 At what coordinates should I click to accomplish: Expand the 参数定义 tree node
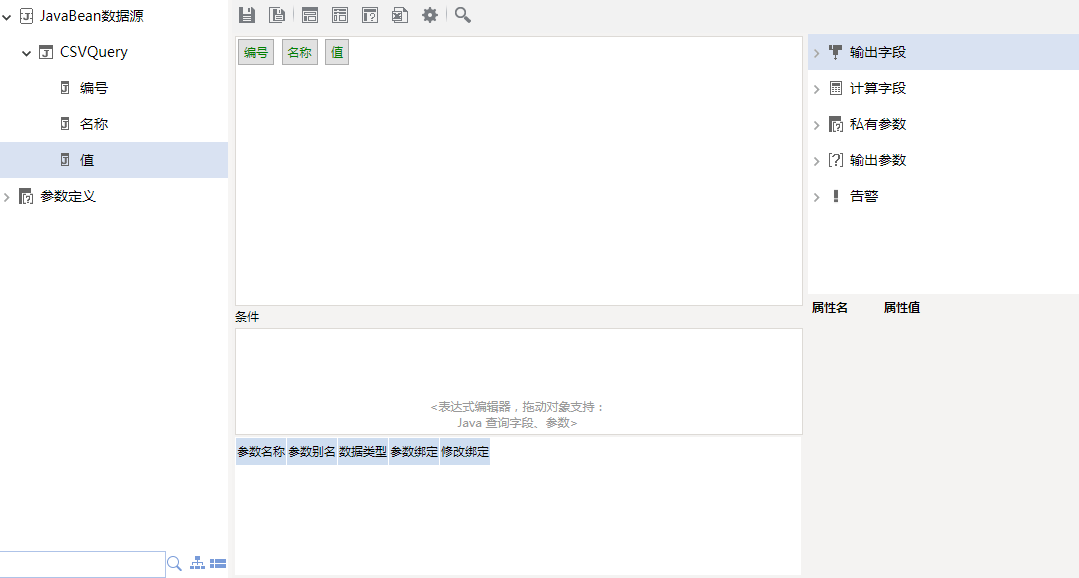[x=7, y=197]
